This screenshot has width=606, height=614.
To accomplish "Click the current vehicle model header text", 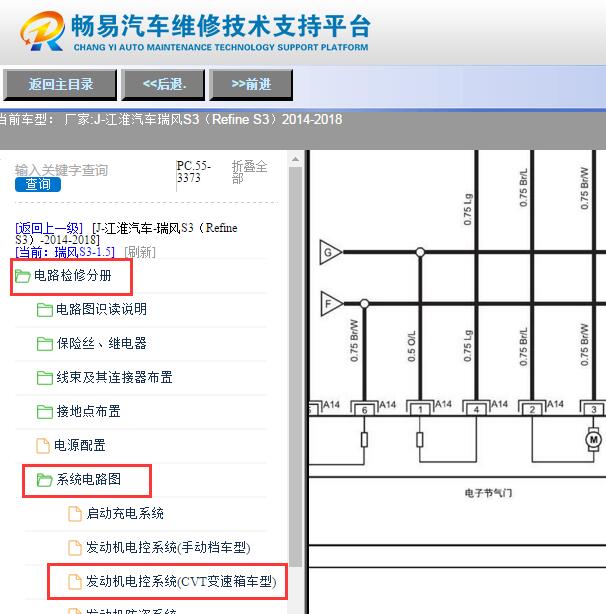I will (x=171, y=119).
